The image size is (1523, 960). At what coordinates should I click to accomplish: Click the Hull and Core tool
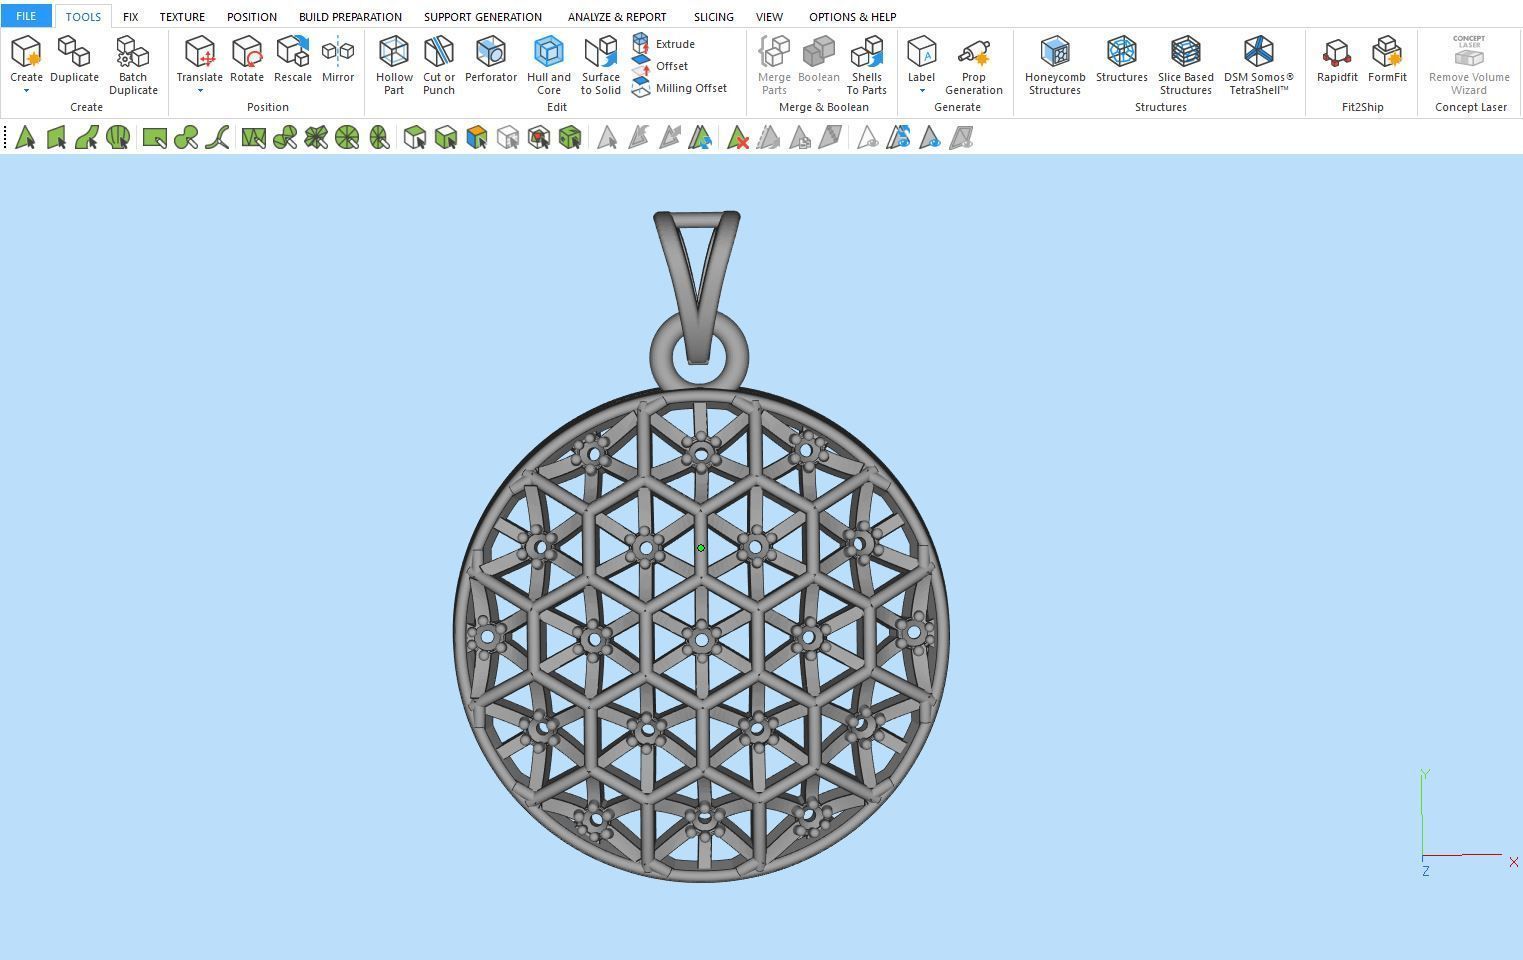tap(549, 66)
